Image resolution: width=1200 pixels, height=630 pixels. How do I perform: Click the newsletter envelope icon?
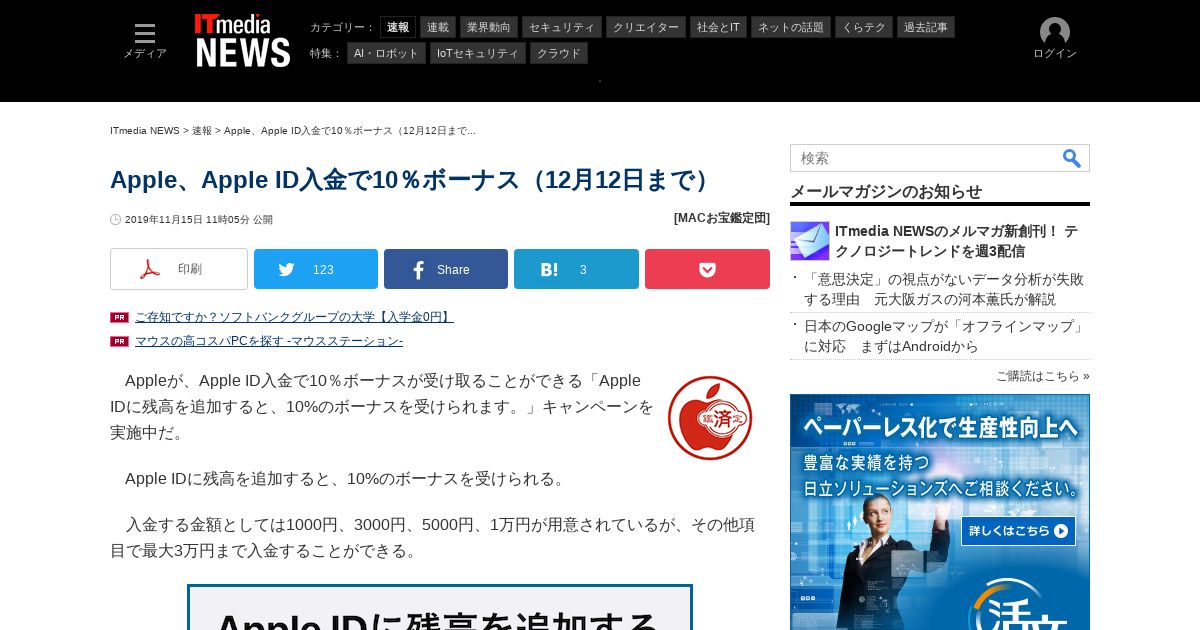810,241
